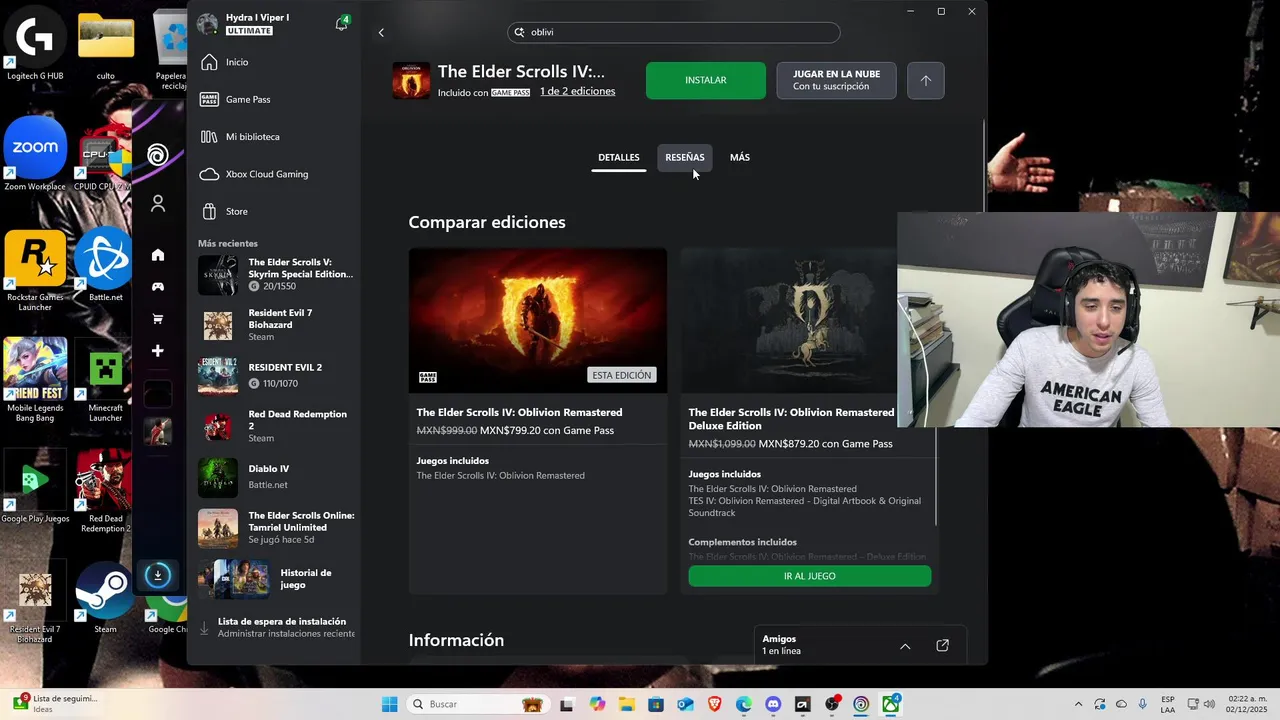Open Lista de espera de instalación
This screenshot has width=1280, height=720.
pos(276,627)
